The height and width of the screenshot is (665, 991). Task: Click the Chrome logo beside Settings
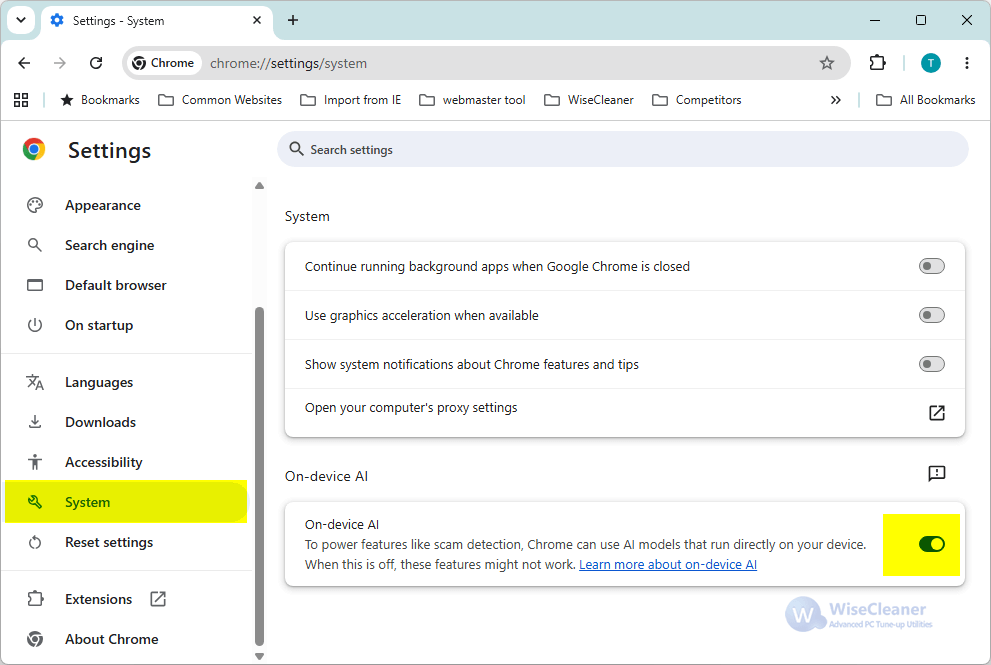point(34,150)
